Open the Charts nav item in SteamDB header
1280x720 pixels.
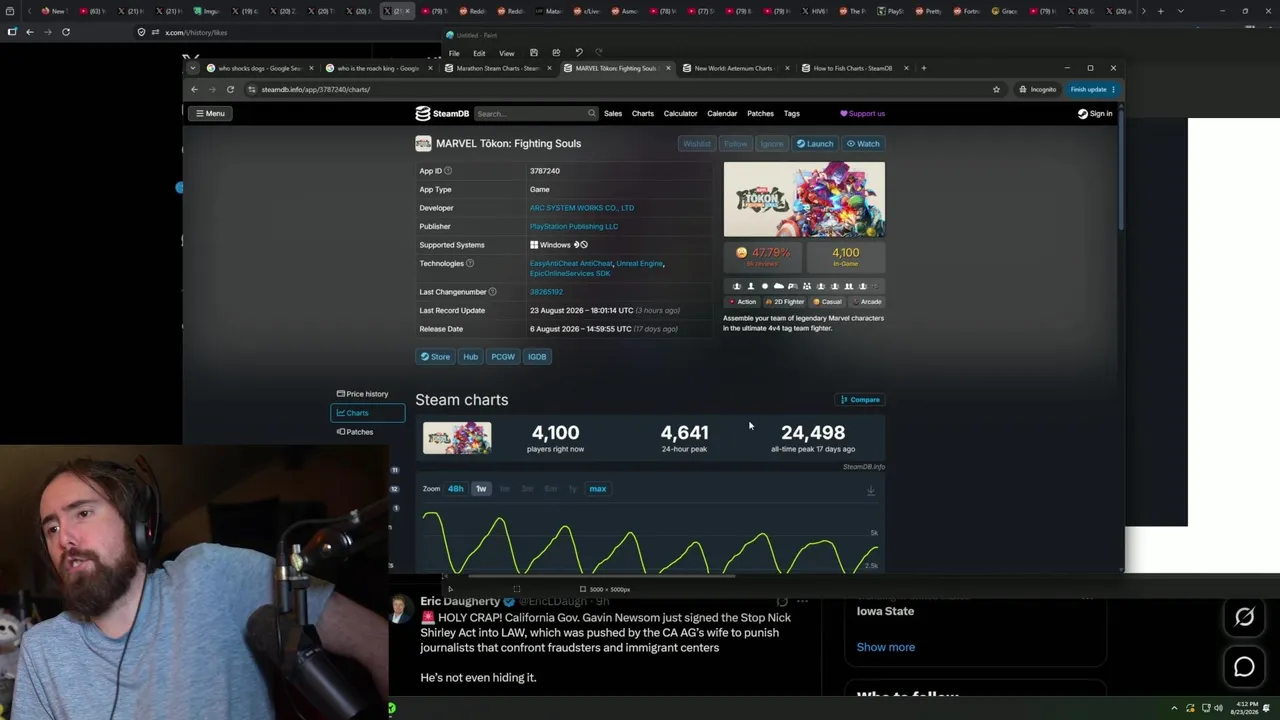pyautogui.click(x=643, y=114)
